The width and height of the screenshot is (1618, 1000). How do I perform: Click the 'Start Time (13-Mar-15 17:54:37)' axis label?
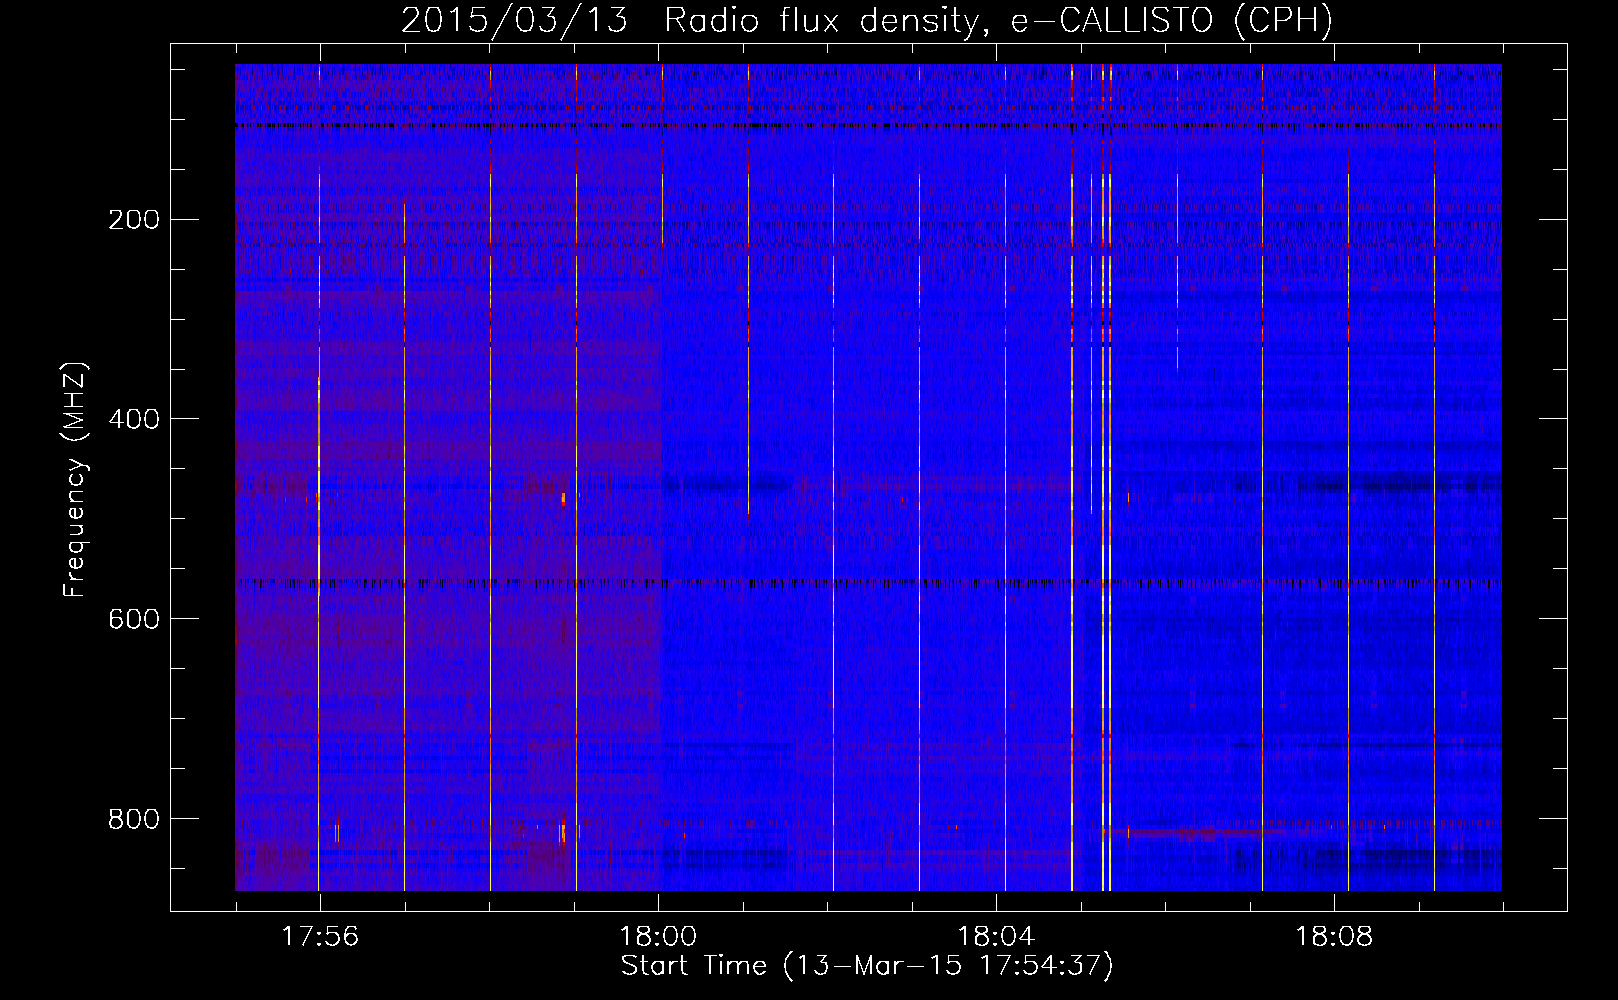click(x=867, y=966)
